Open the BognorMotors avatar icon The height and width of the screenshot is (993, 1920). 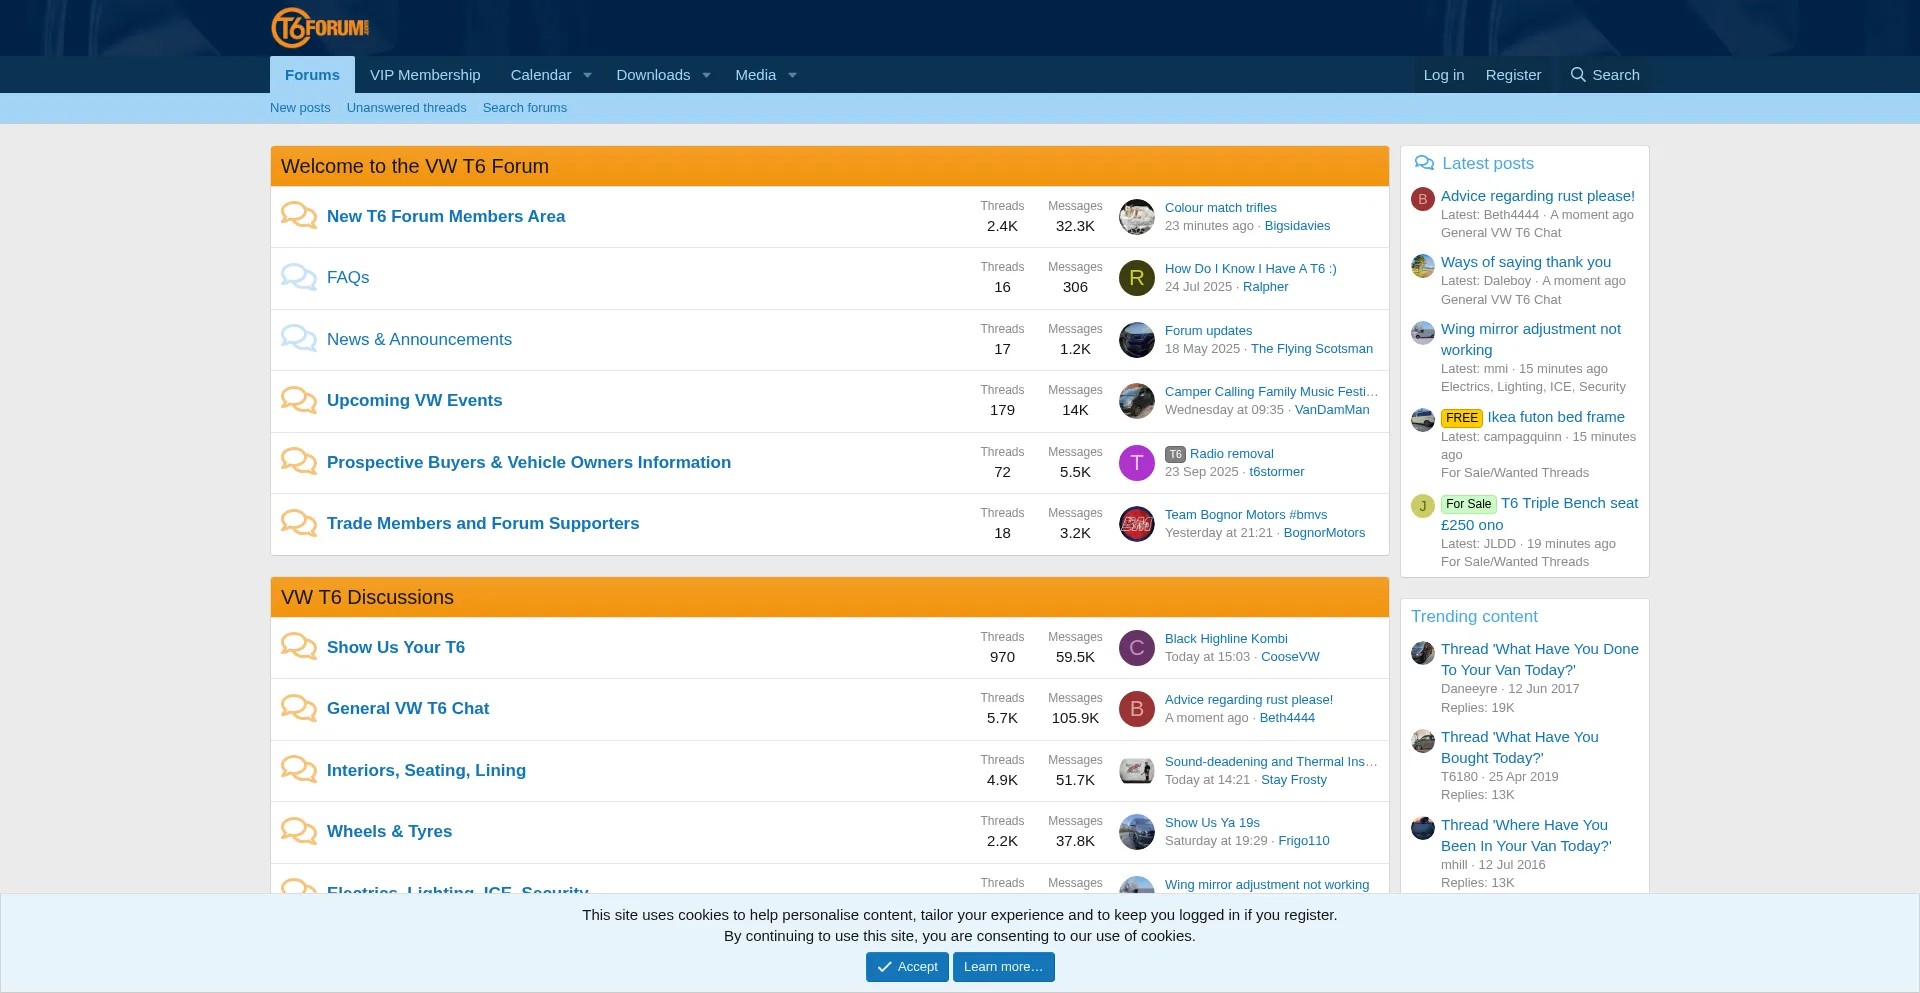(x=1136, y=524)
